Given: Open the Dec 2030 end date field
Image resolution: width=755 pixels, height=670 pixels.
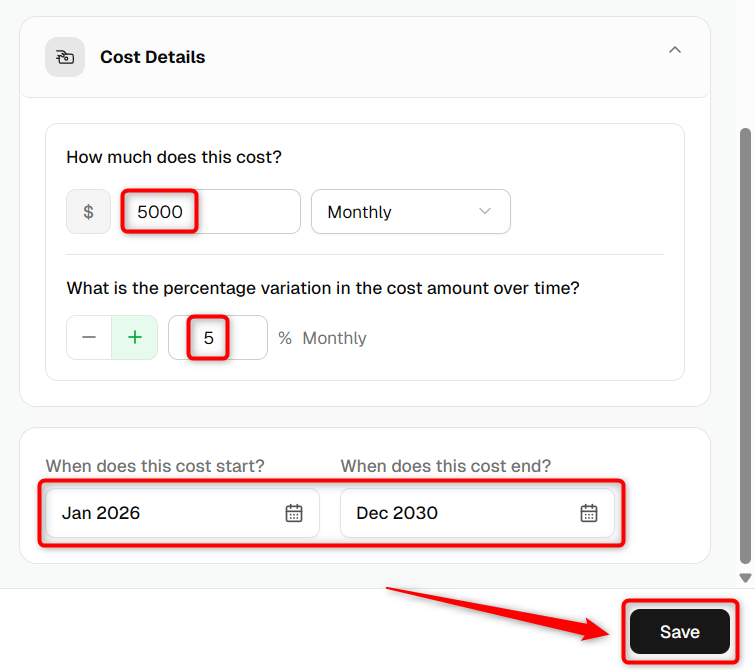Looking at the screenshot, I should (x=477, y=513).
